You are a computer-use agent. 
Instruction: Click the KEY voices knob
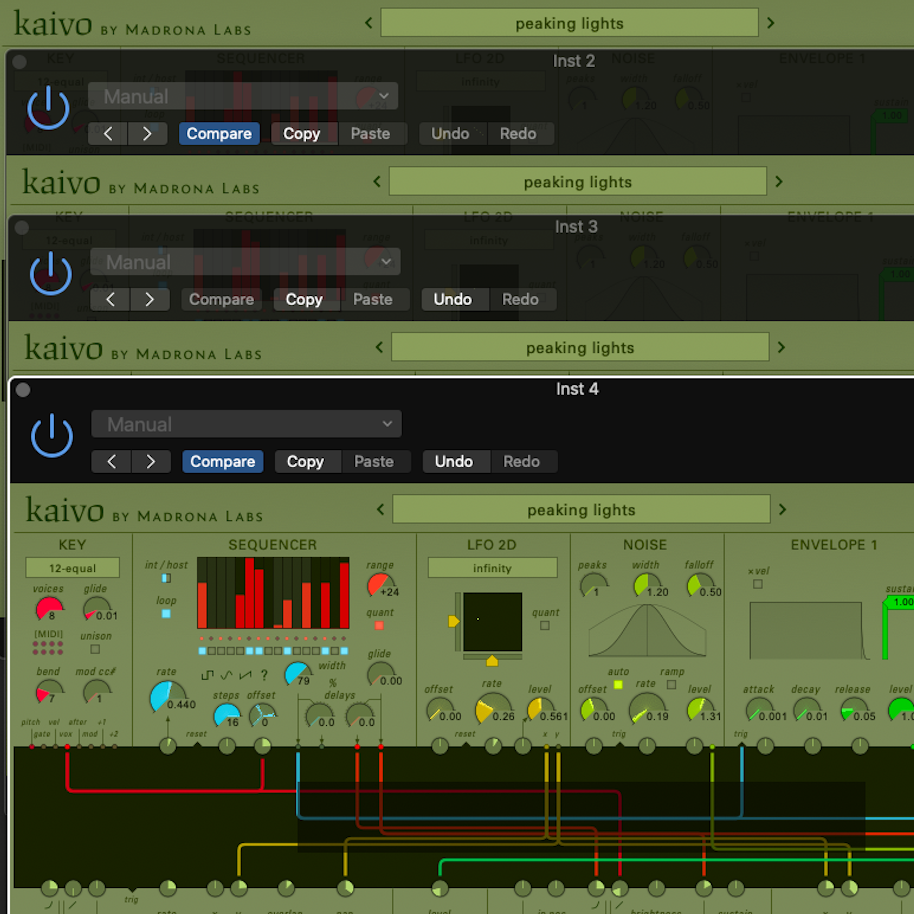(x=49, y=609)
